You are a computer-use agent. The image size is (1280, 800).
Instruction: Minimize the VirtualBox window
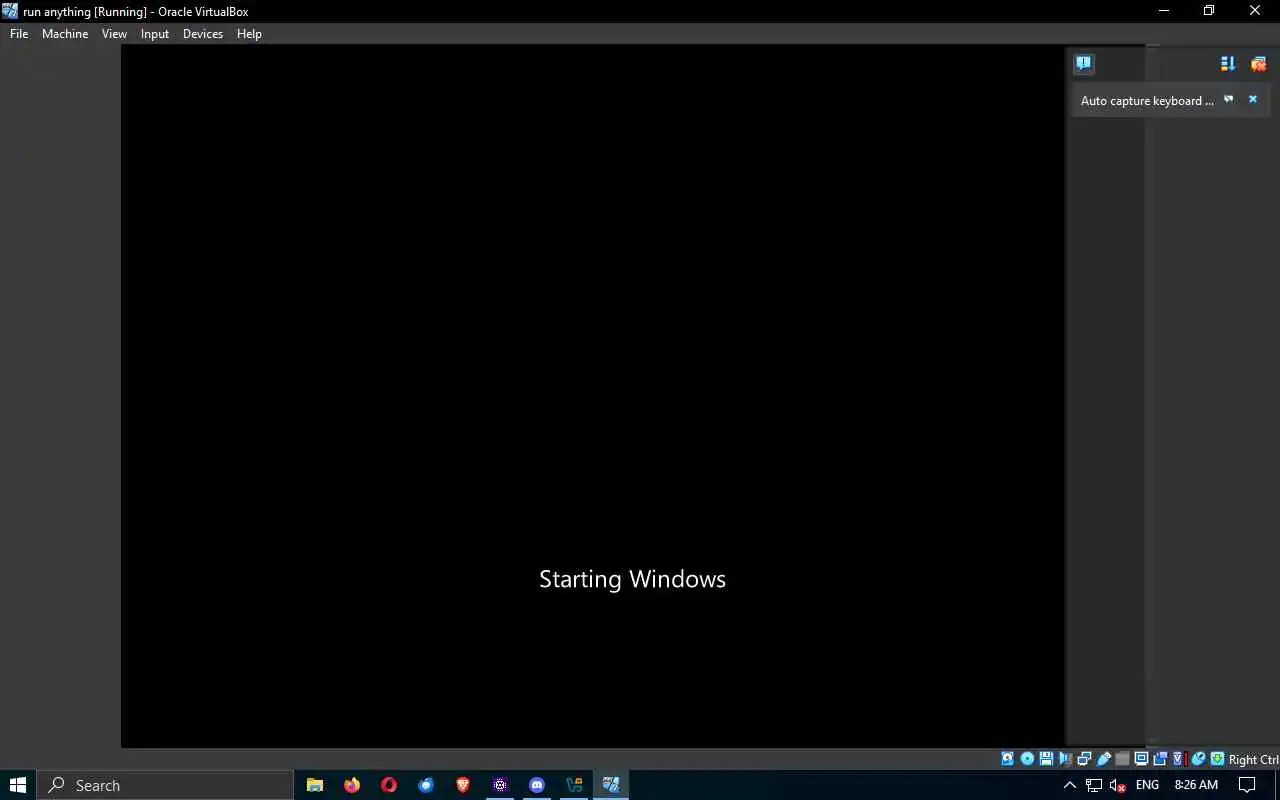[x=1163, y=11]
